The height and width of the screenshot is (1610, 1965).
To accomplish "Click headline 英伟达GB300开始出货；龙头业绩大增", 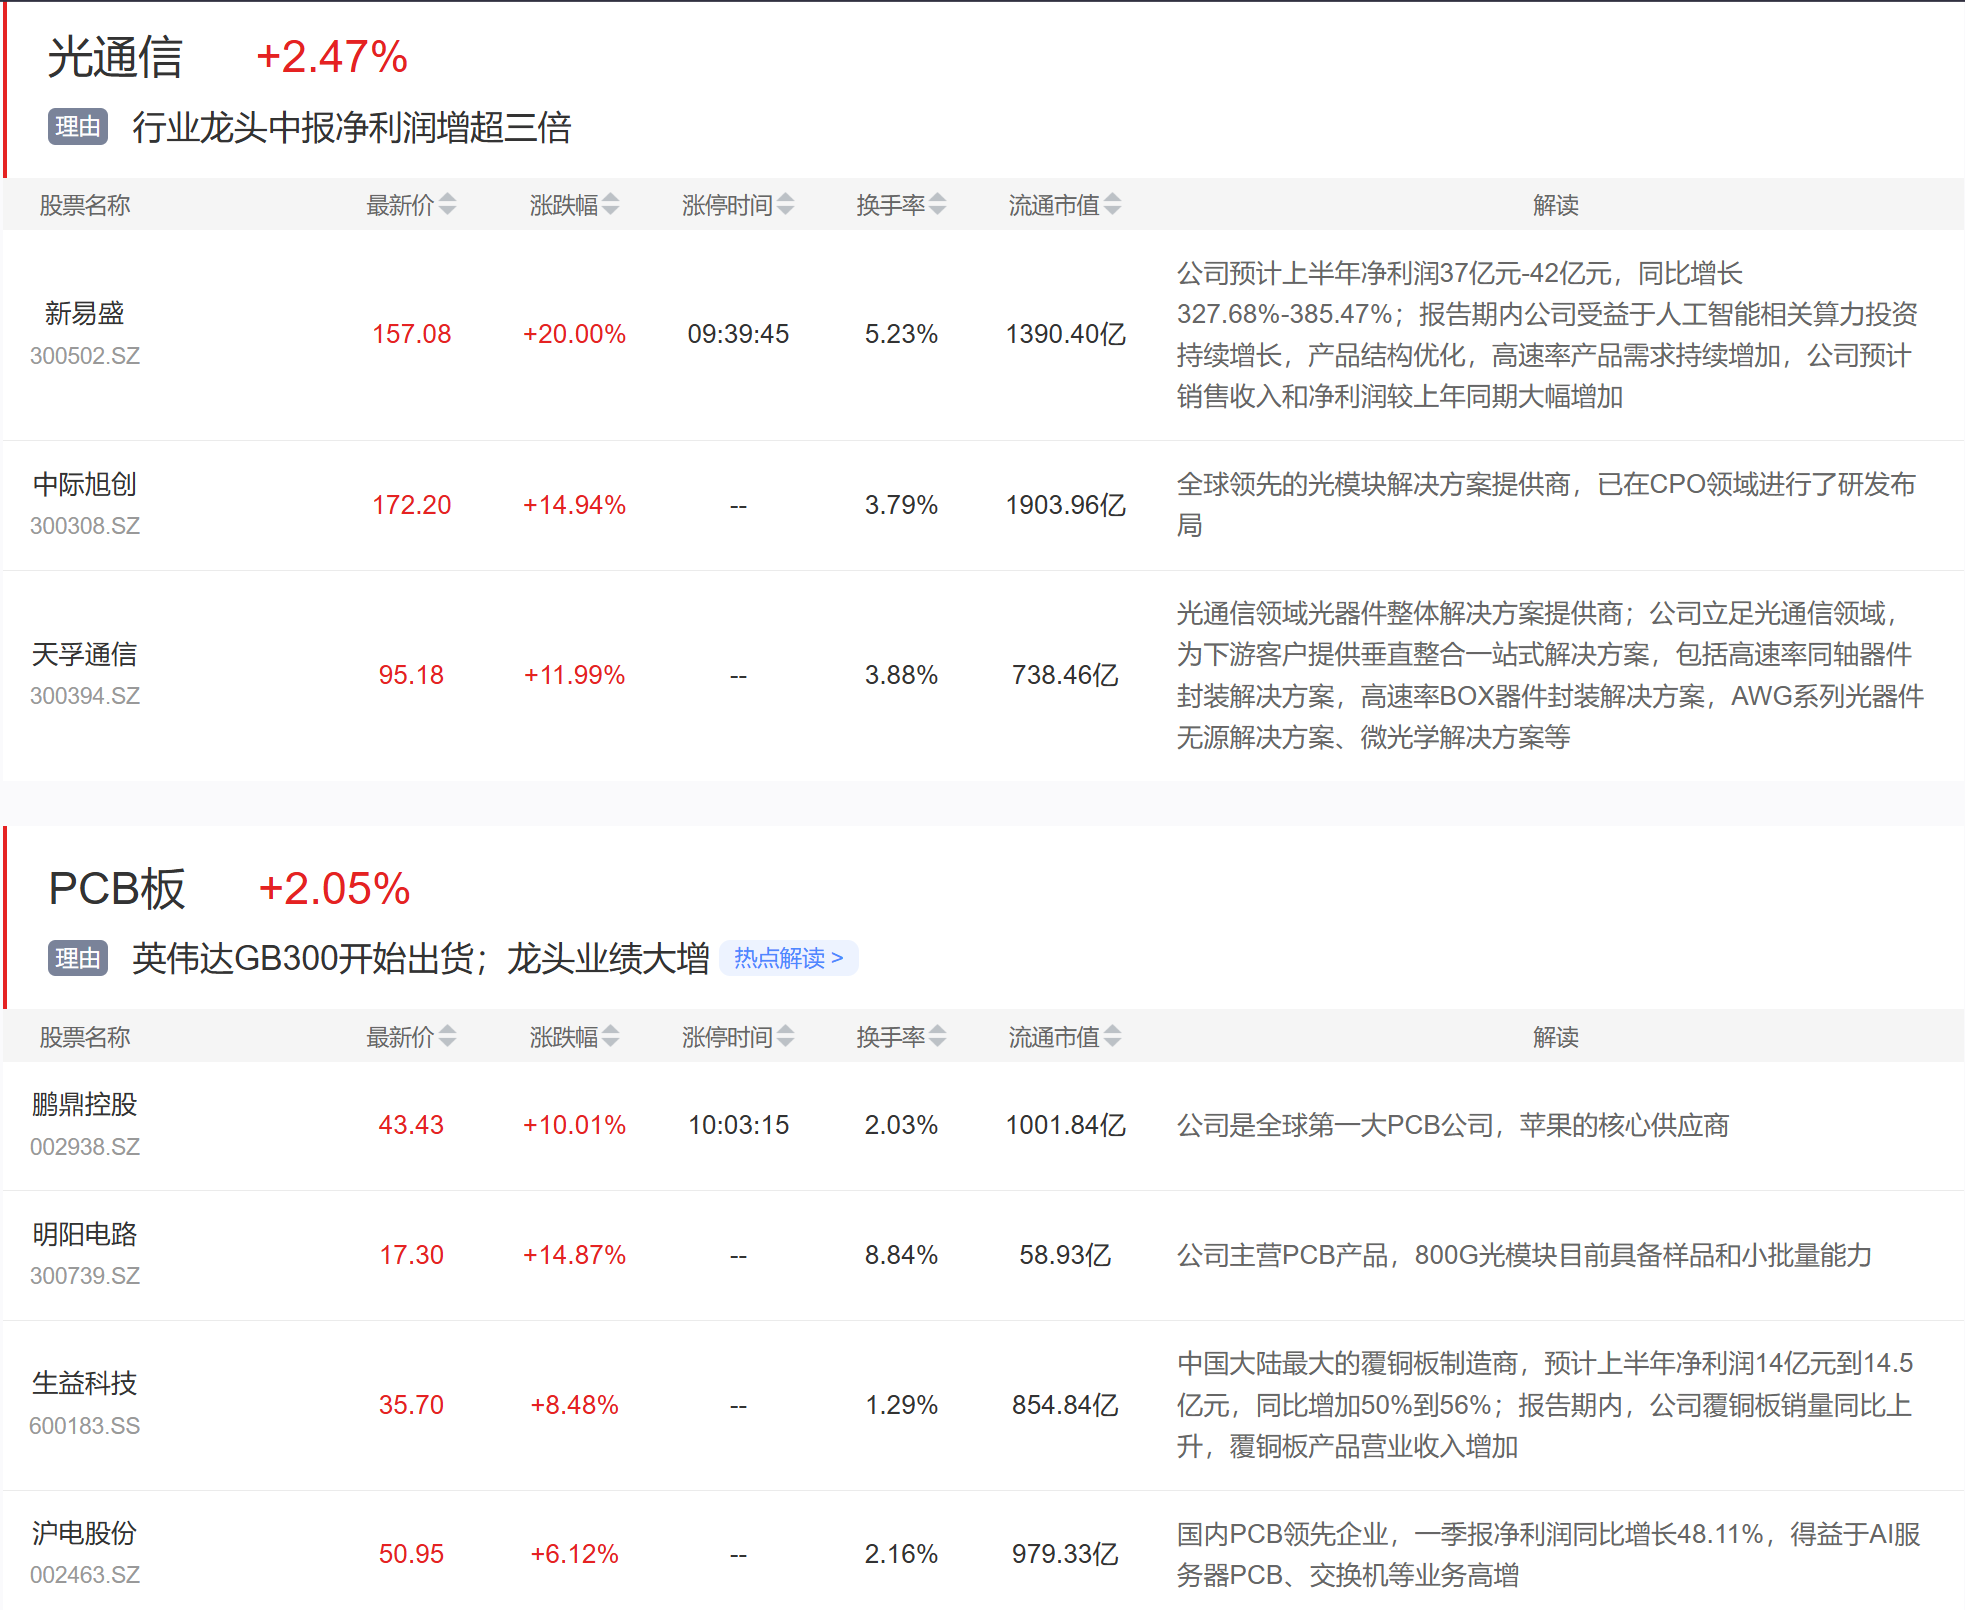I will click(x=421, y=958).
